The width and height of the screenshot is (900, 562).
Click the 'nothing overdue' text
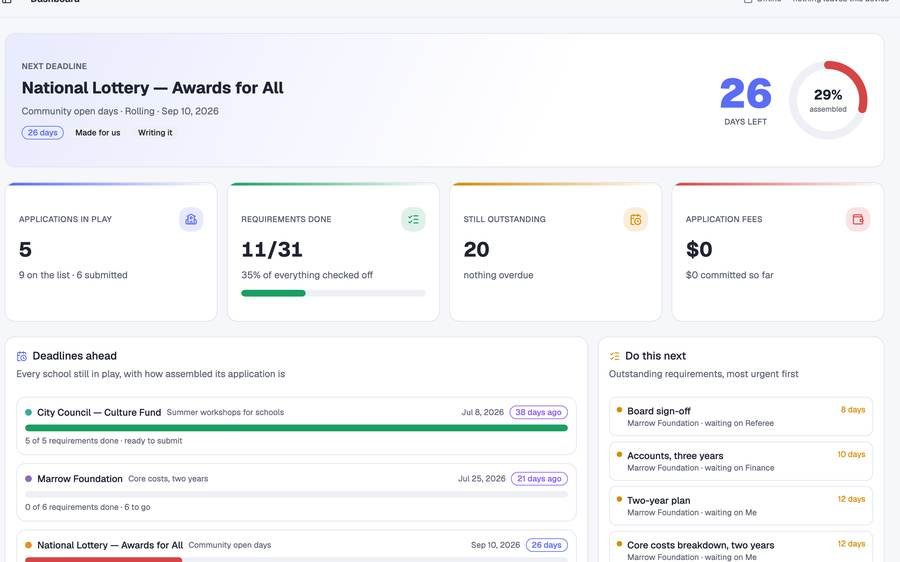click(498, 275)
